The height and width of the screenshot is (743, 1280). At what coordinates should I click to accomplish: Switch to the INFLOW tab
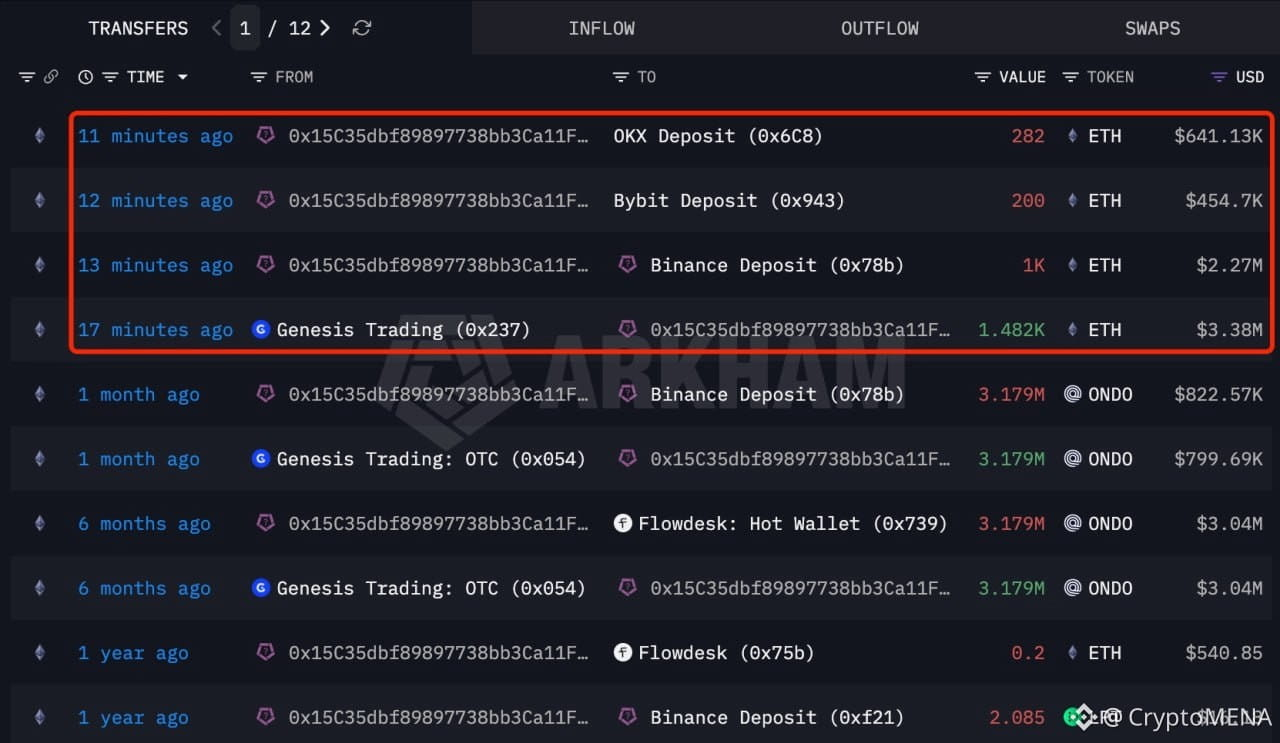601,28
